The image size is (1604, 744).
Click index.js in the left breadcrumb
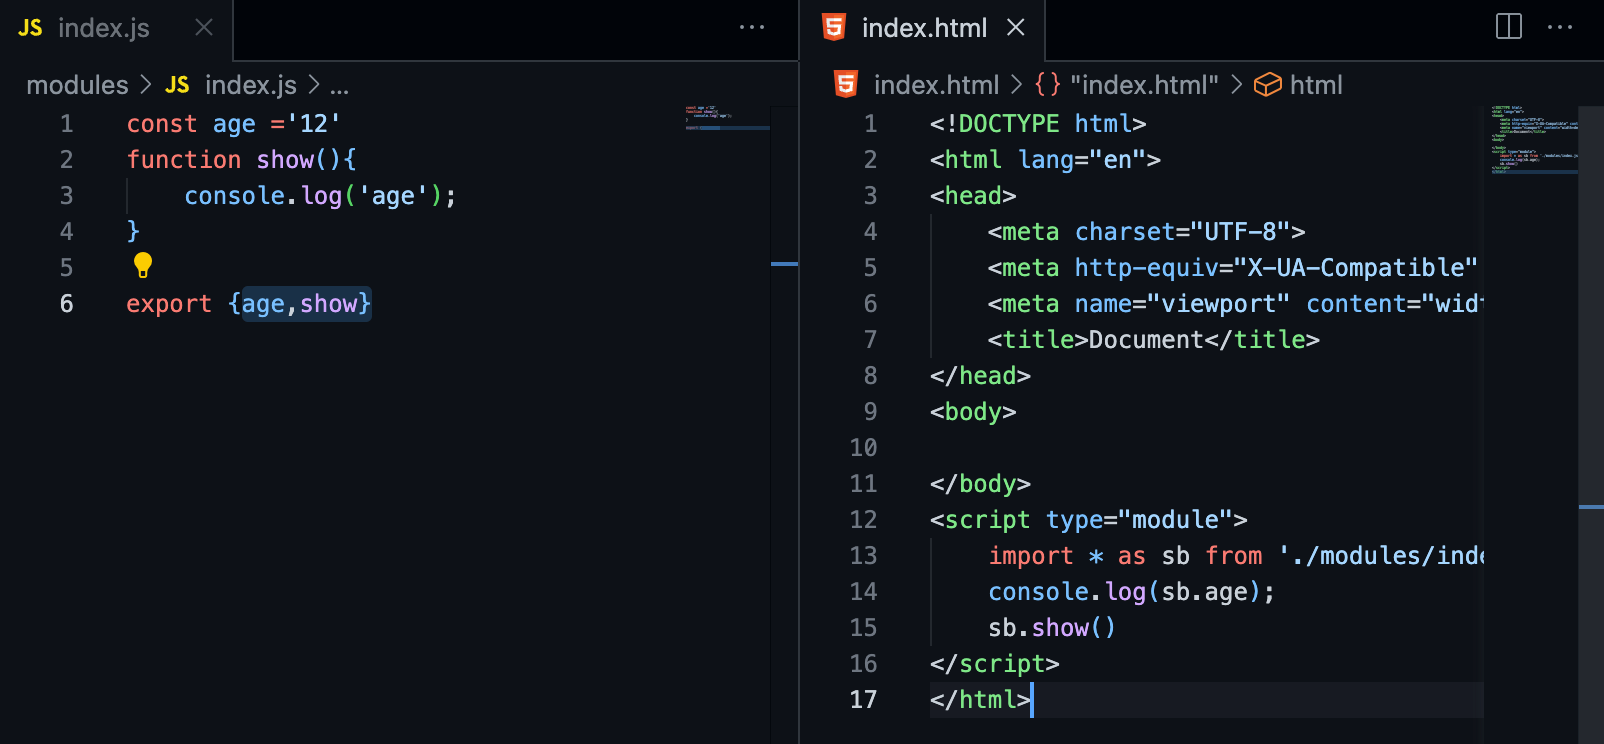[250, 85]
